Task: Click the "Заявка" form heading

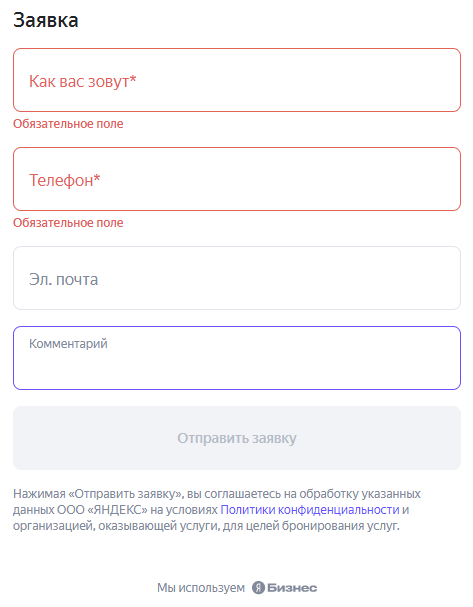Action: click(x=46, y=20)
